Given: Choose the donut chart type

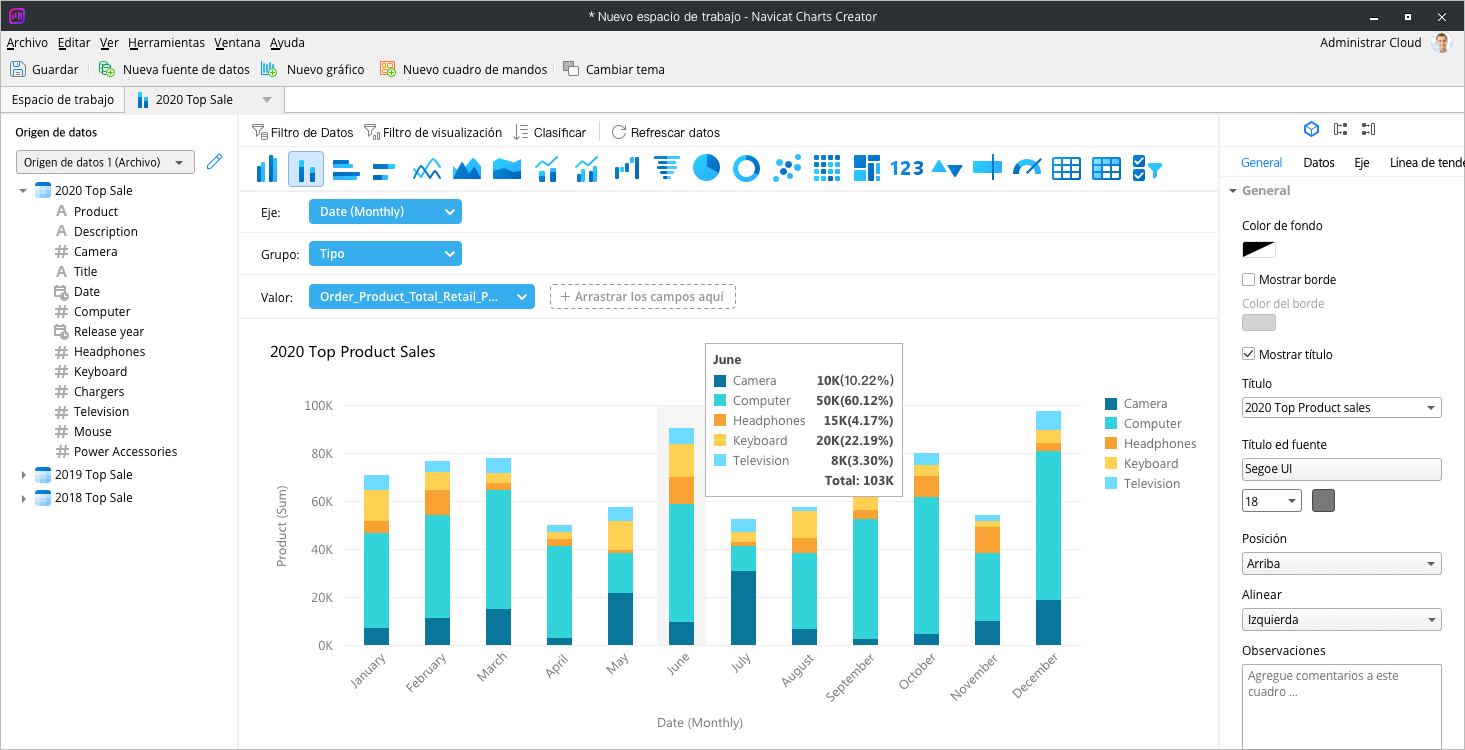Looking at the screenshot, I should tap(746, 169).
